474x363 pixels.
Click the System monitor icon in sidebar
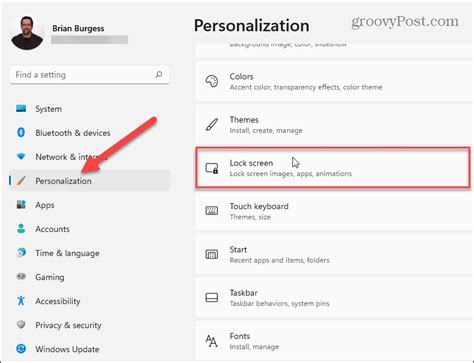tap(21, 109)
